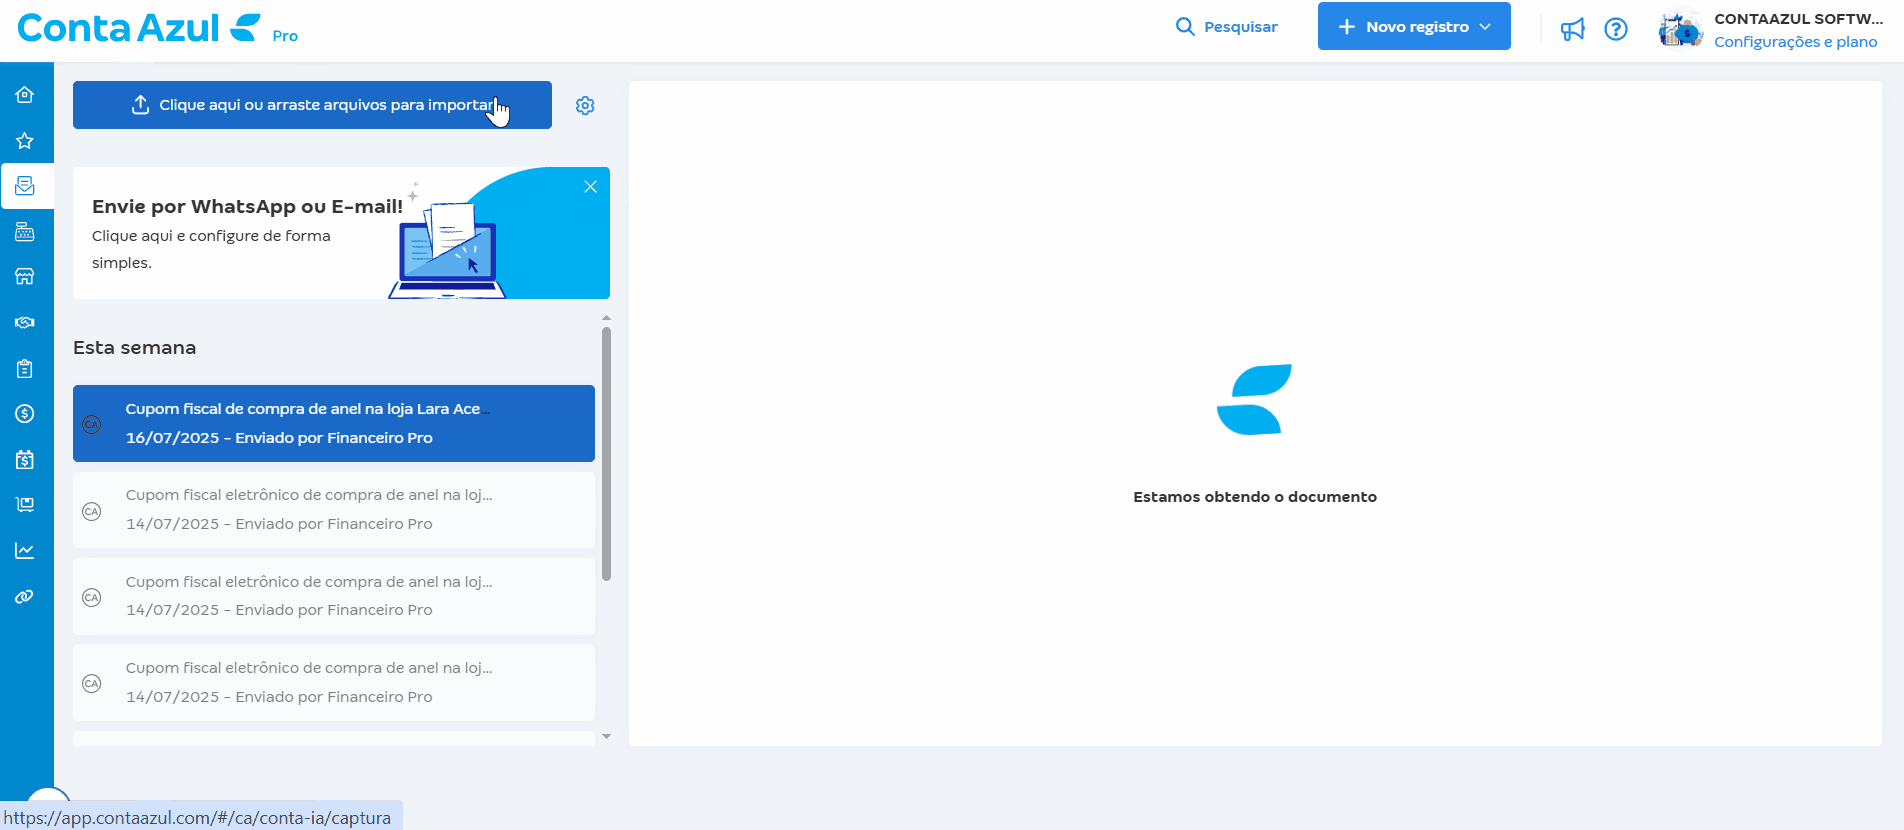1904x830 pixels.
Task: Open the store sidebar icon
Action: 25,277
